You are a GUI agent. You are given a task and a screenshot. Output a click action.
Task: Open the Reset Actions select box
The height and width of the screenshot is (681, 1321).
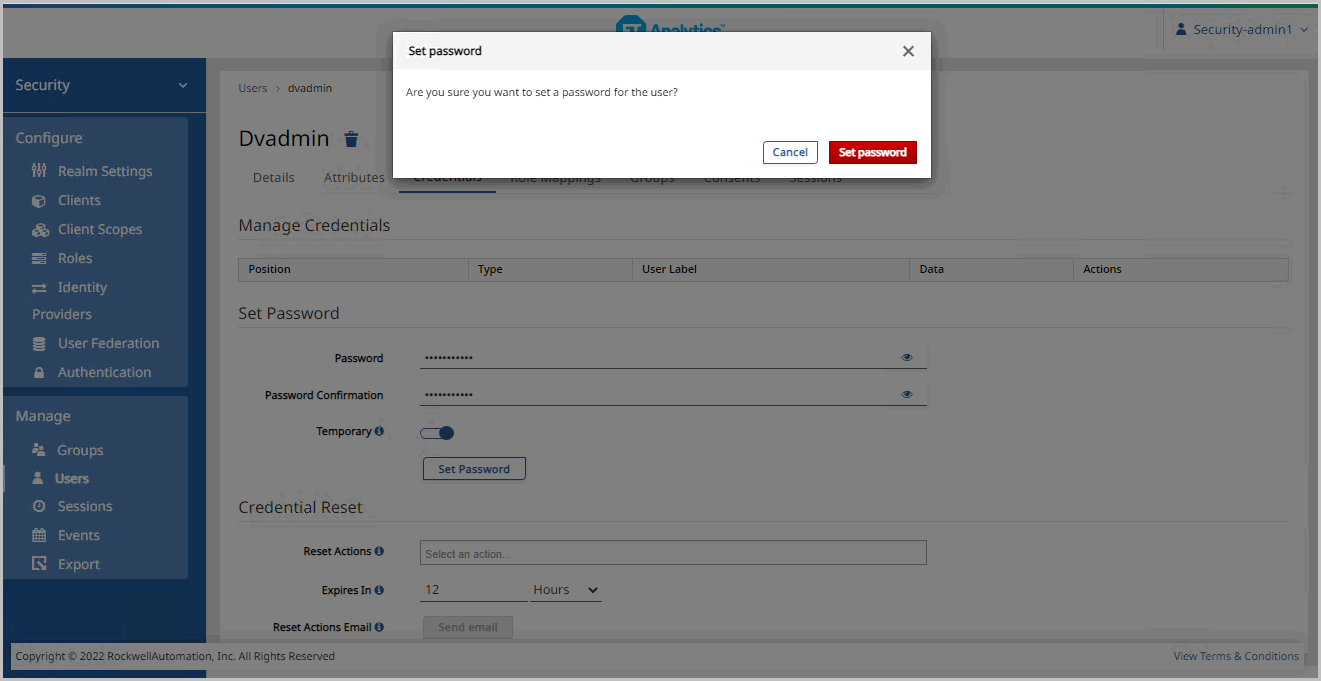(673, 553)
